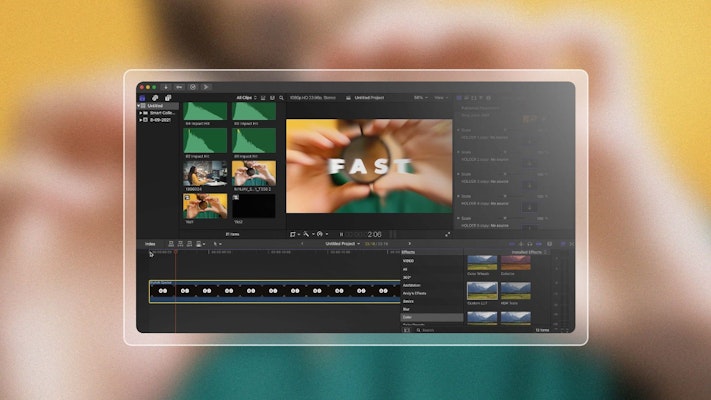Select the Basics effects category
The height and width of the screenshot is (400, 711).
[x=408, y=300]
